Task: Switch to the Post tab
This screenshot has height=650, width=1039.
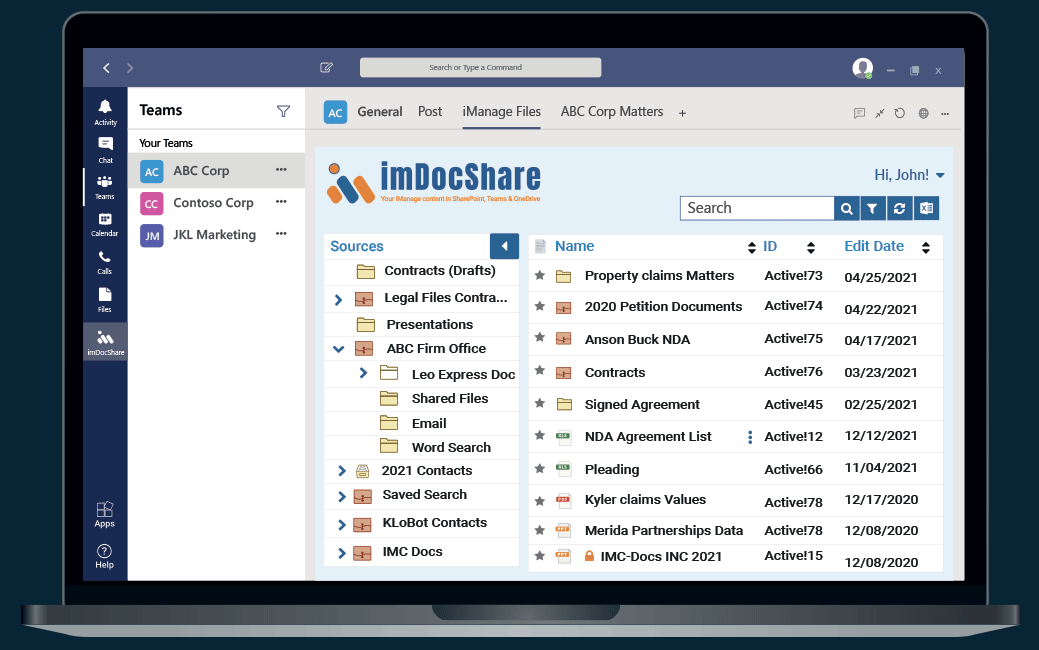Action: [x=430, y=112]
